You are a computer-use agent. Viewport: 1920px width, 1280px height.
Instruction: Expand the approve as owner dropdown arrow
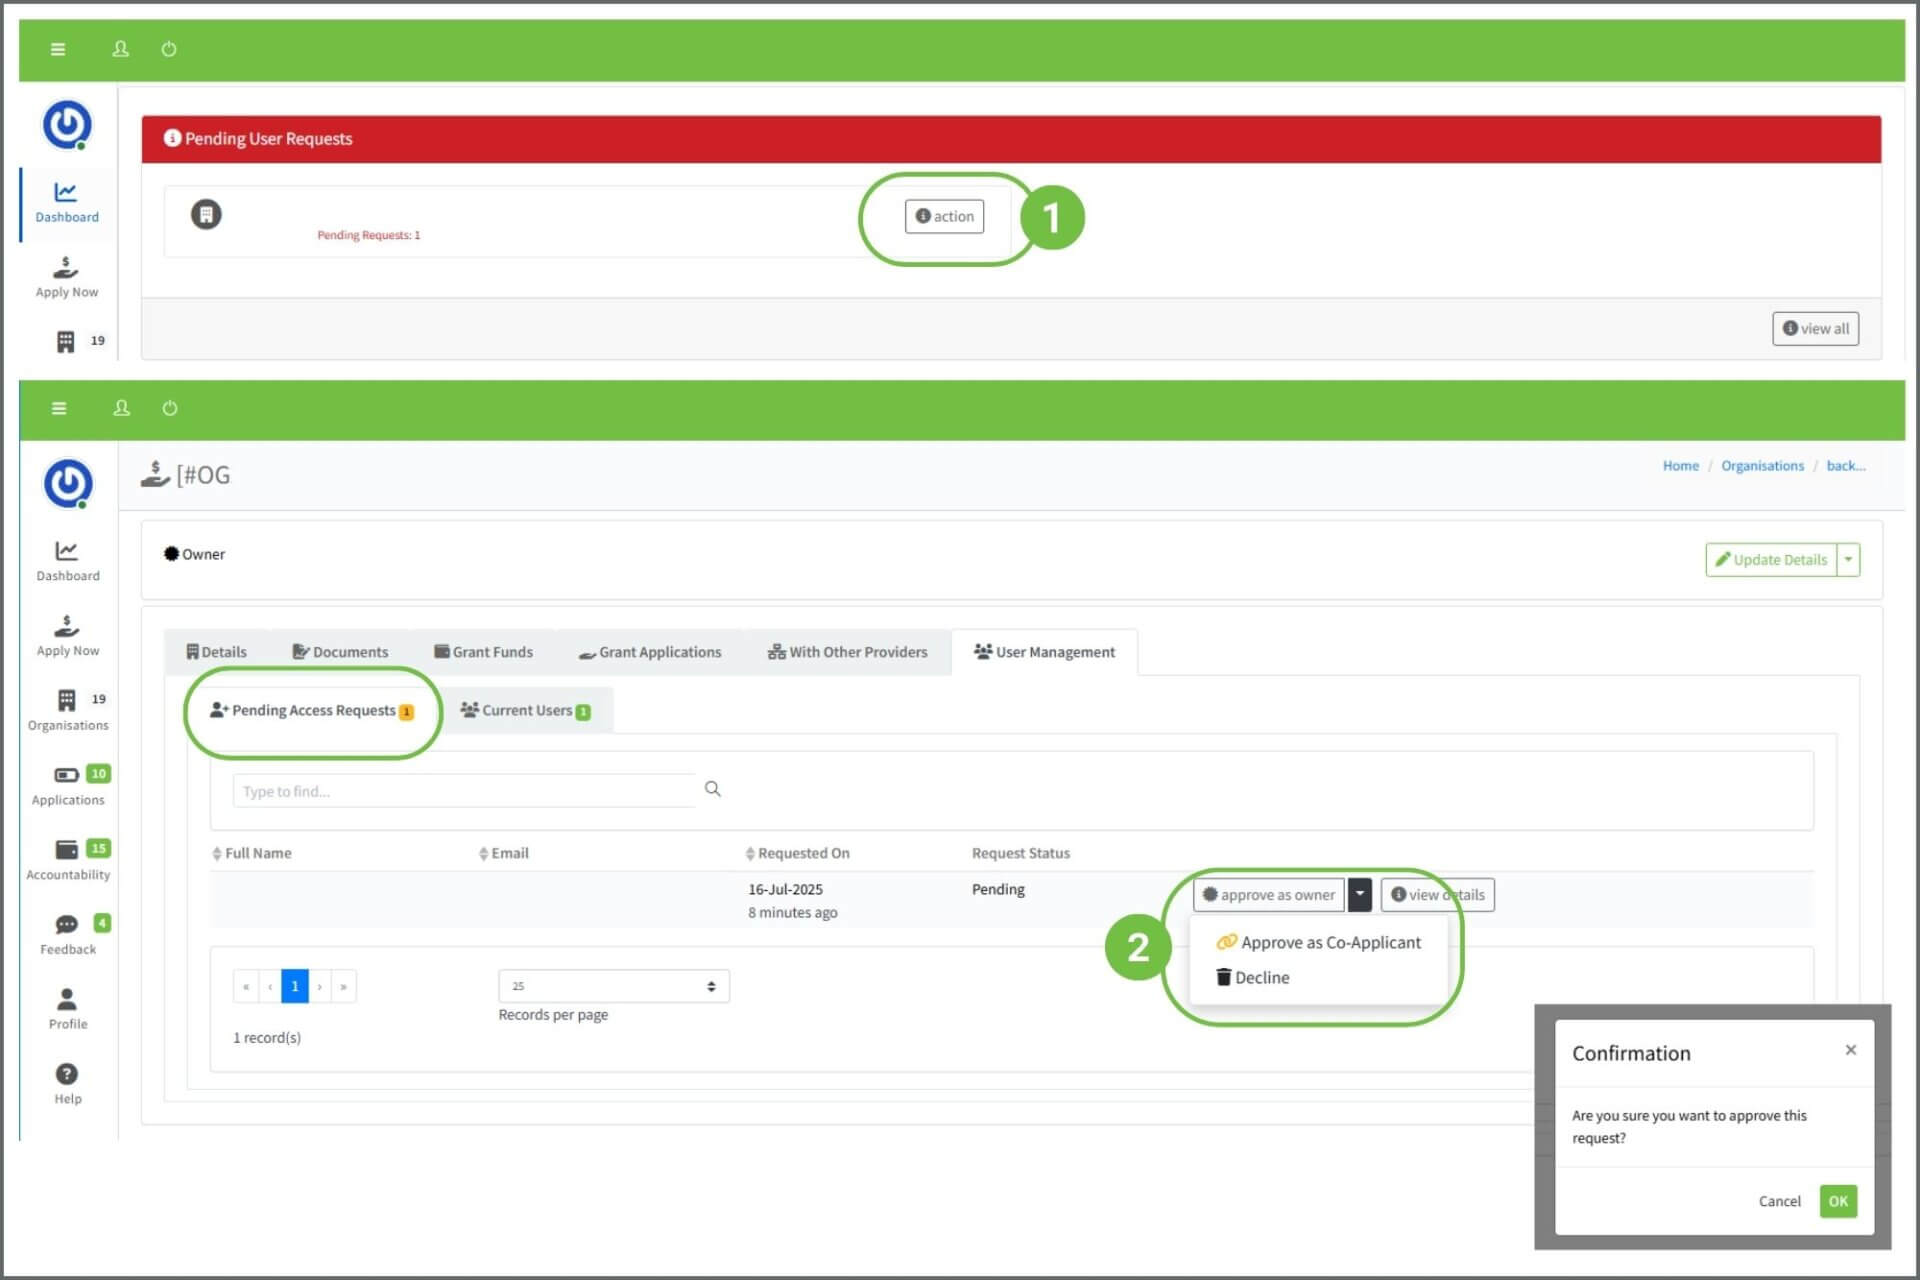click(x=1359, y=894)
